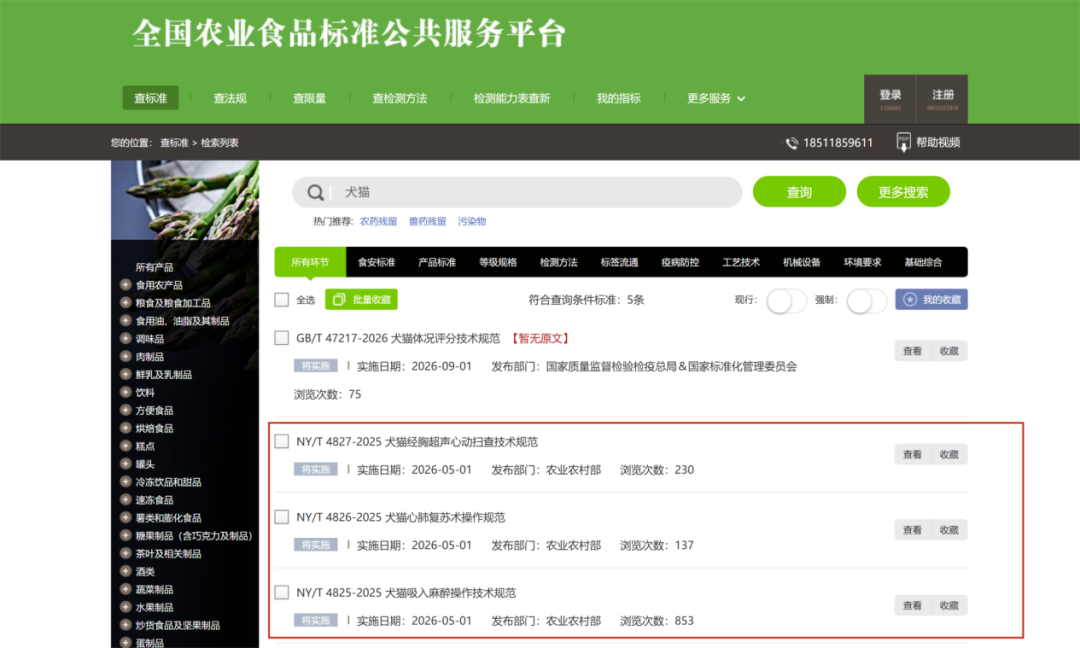Click the plus icon beside 饮料

[126, 392]
